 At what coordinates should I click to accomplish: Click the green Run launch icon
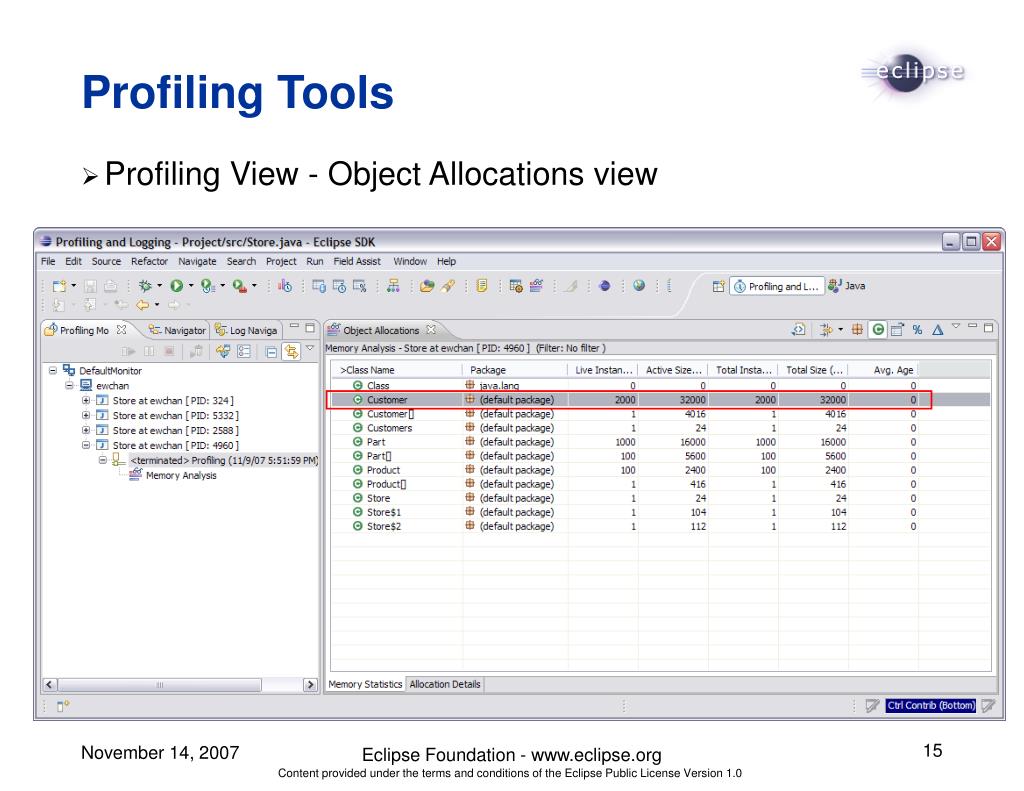[x=177, y=286]
